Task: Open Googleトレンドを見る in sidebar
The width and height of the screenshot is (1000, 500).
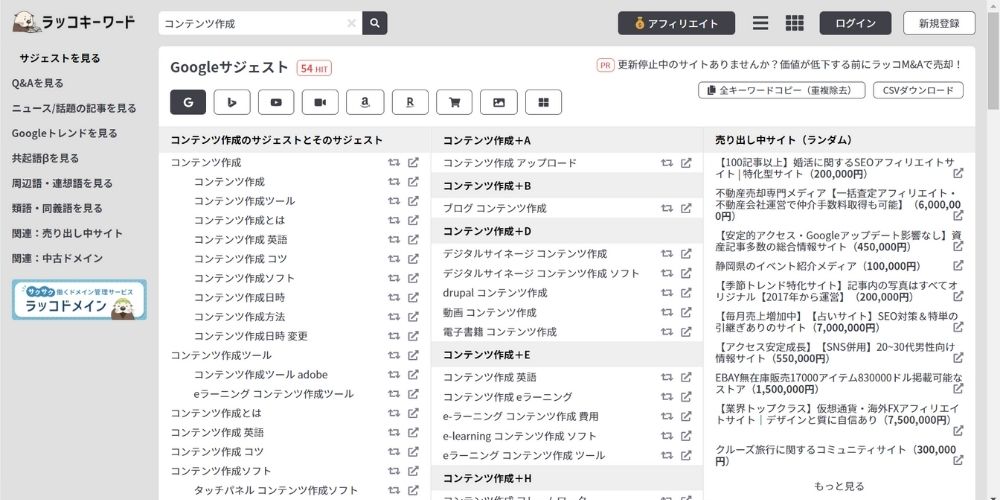Action: click(x=64, y=133)
